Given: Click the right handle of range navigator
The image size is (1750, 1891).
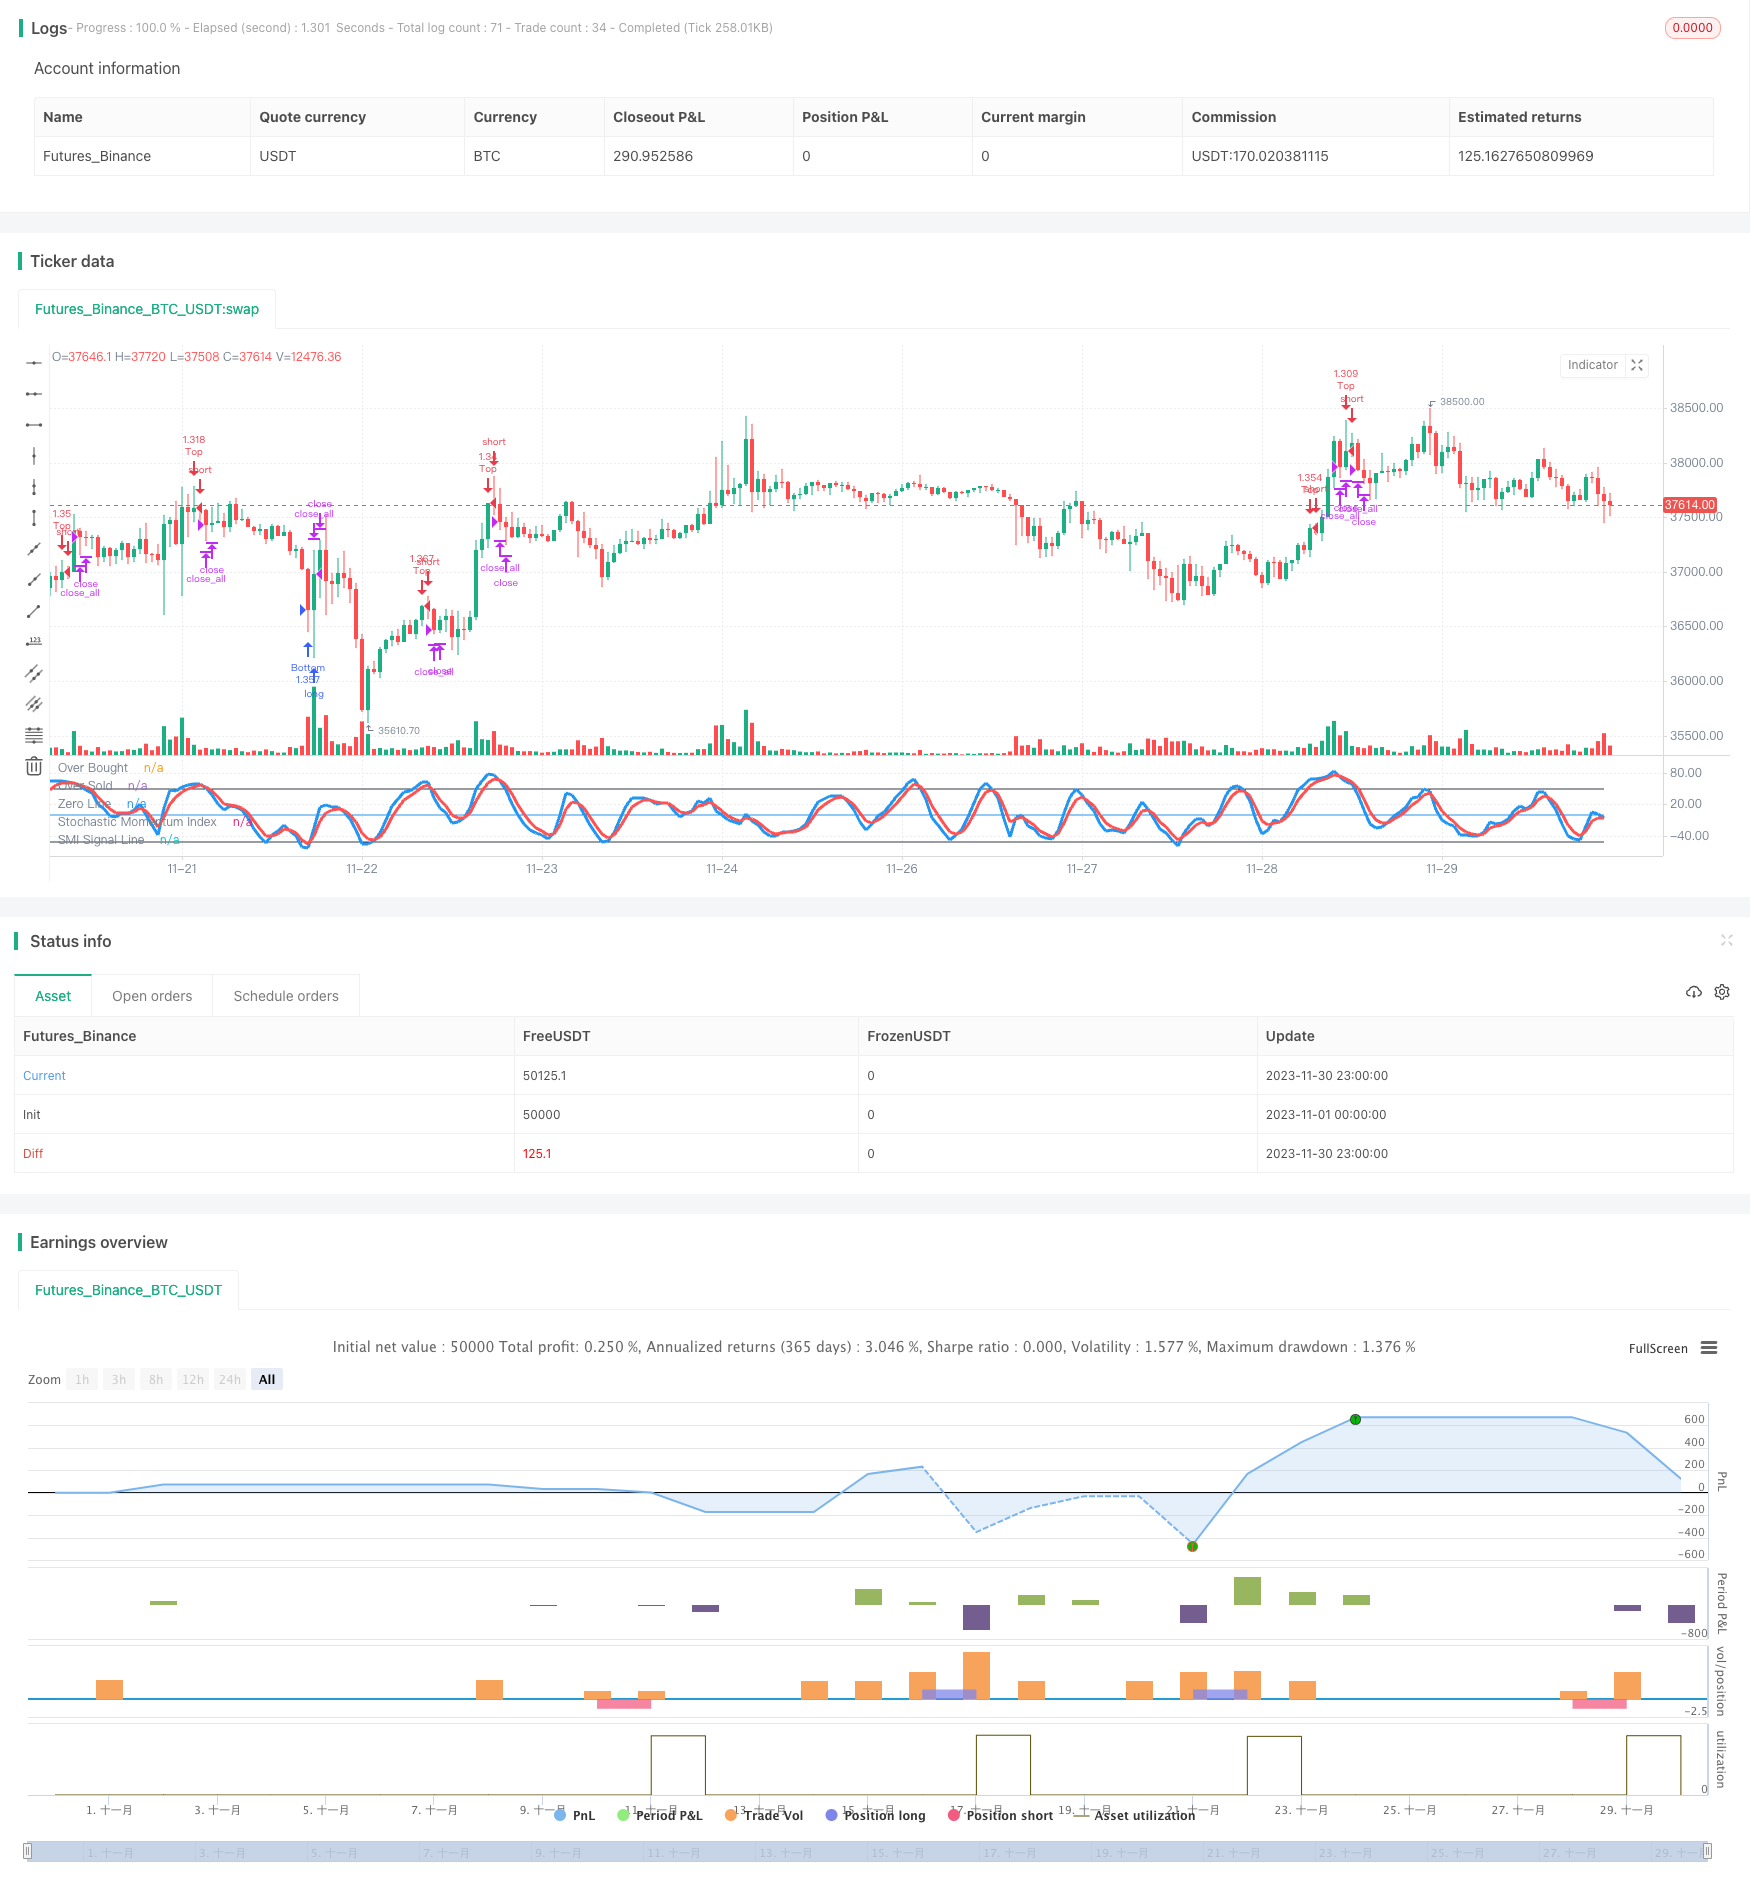Looking at the screenshot, I should point(1708,1851).
